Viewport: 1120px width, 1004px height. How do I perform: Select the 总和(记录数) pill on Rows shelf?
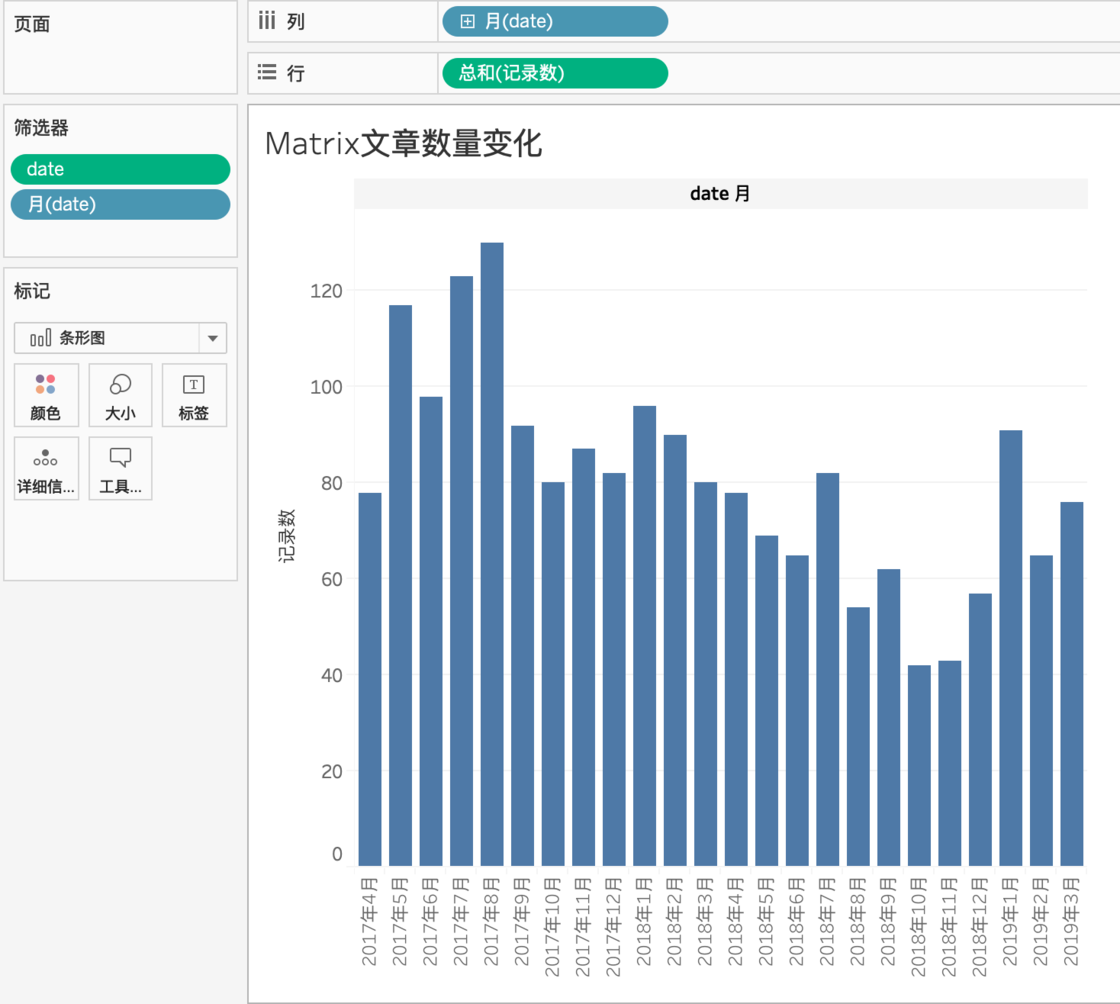pyautogui.click(x=555, y=73)
